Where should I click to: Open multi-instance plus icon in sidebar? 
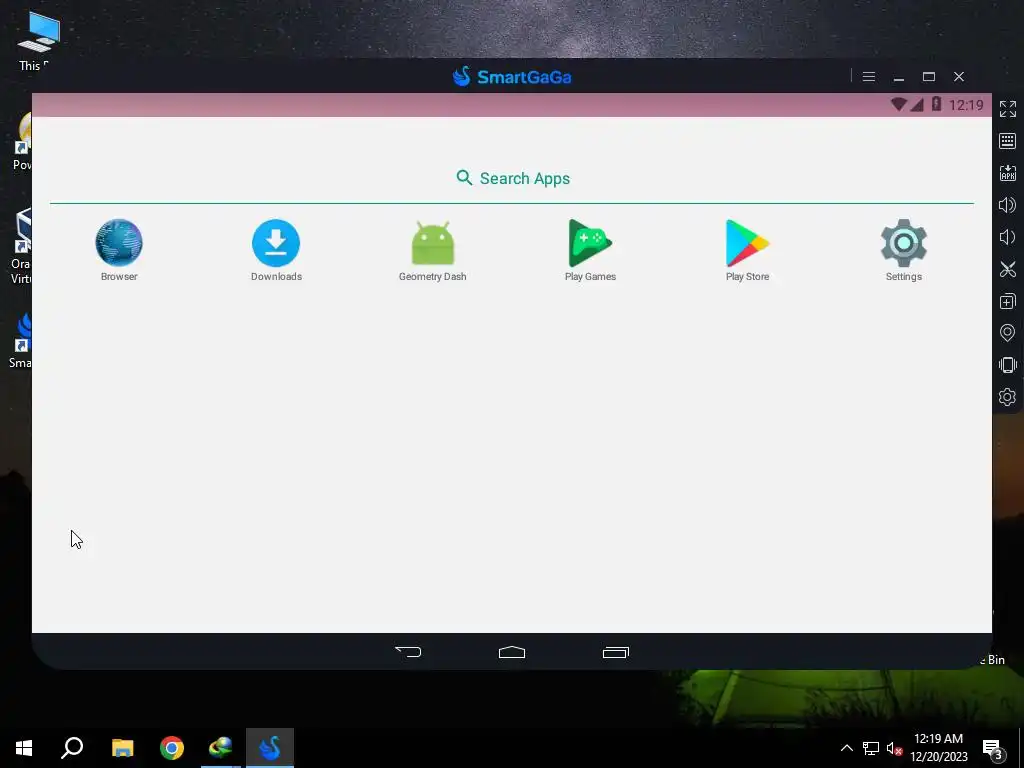1008,301
